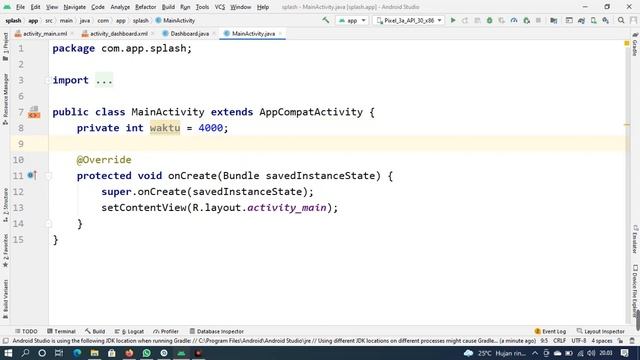Click the Search Everywhere magnifier icon
Image resolution: width=640 pixels, height=360 pixels.
(x=621, y=20)
